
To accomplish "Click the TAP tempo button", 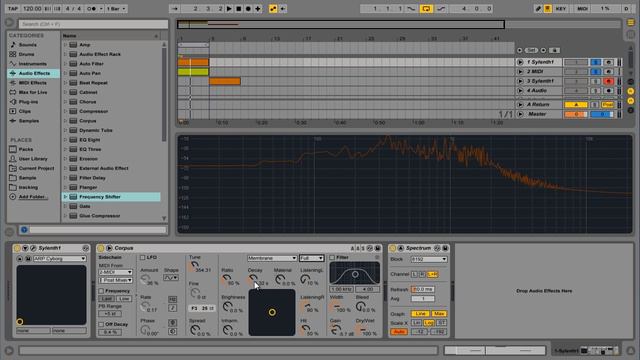I will point(13,9).
